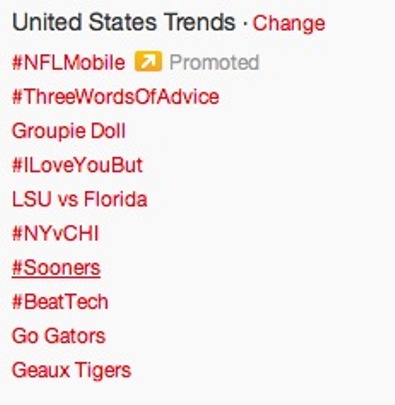Open the #BeatTech trend
This screenshot has height=405, width=395.
[60, 302]
